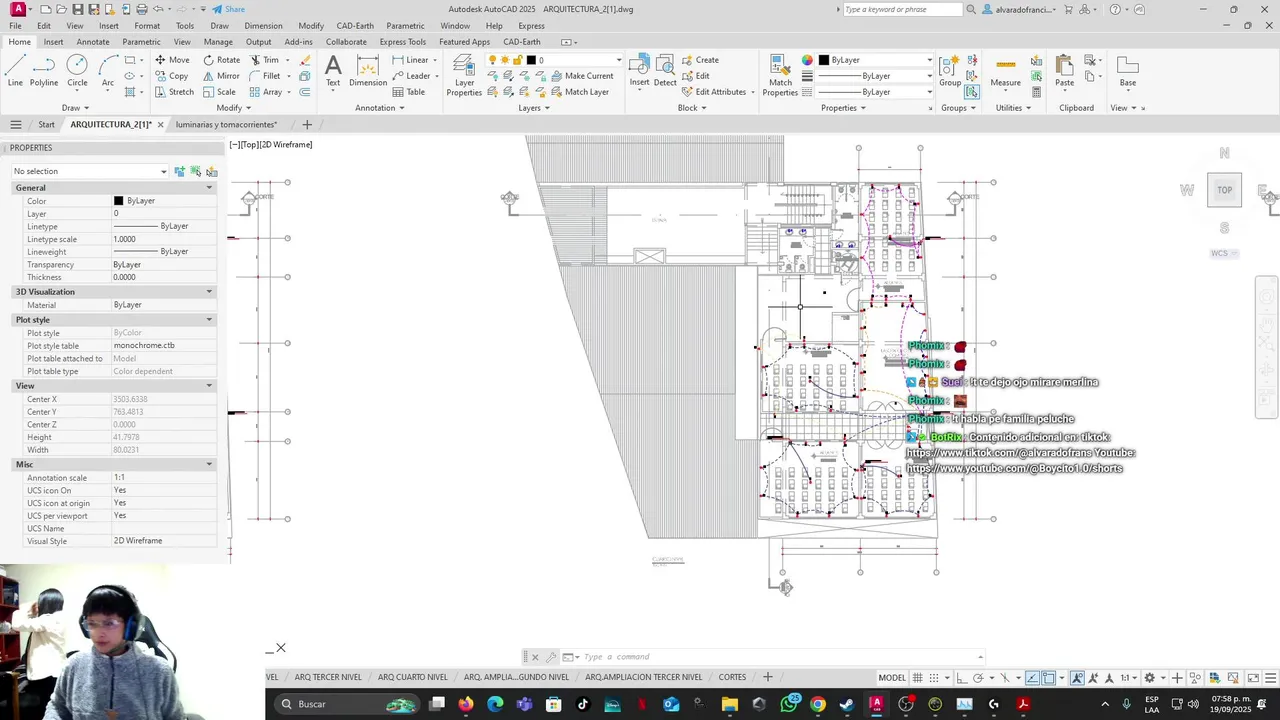Click the Share button
The width and height of the screenshot is (1280, 720).
coord(229,9)
